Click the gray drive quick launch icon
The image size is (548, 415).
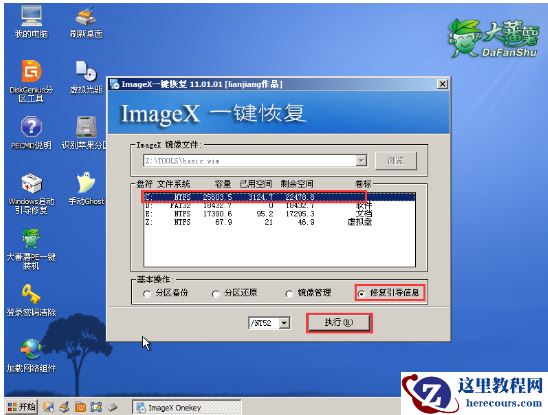[x=112, y=407]
